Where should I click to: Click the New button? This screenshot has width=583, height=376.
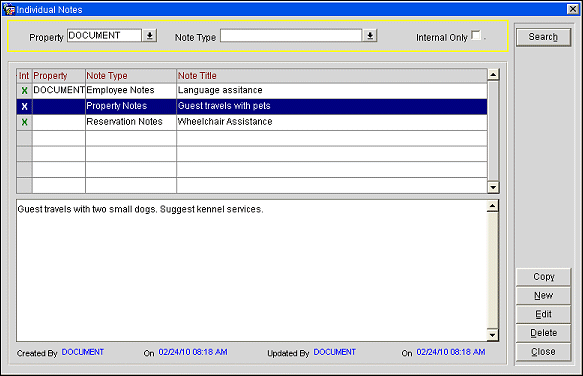click(543, 296)
